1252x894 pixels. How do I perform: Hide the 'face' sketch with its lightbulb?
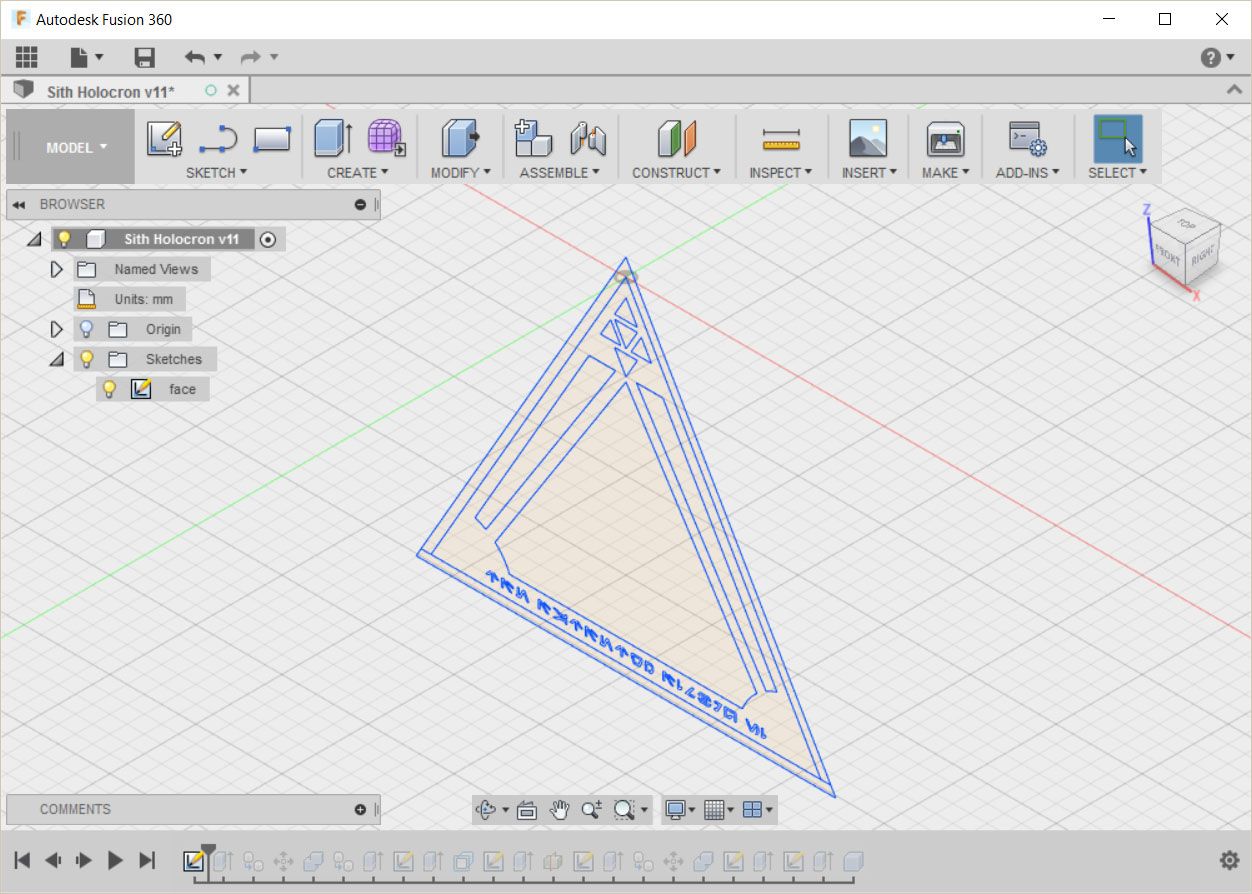pos(109,389)
